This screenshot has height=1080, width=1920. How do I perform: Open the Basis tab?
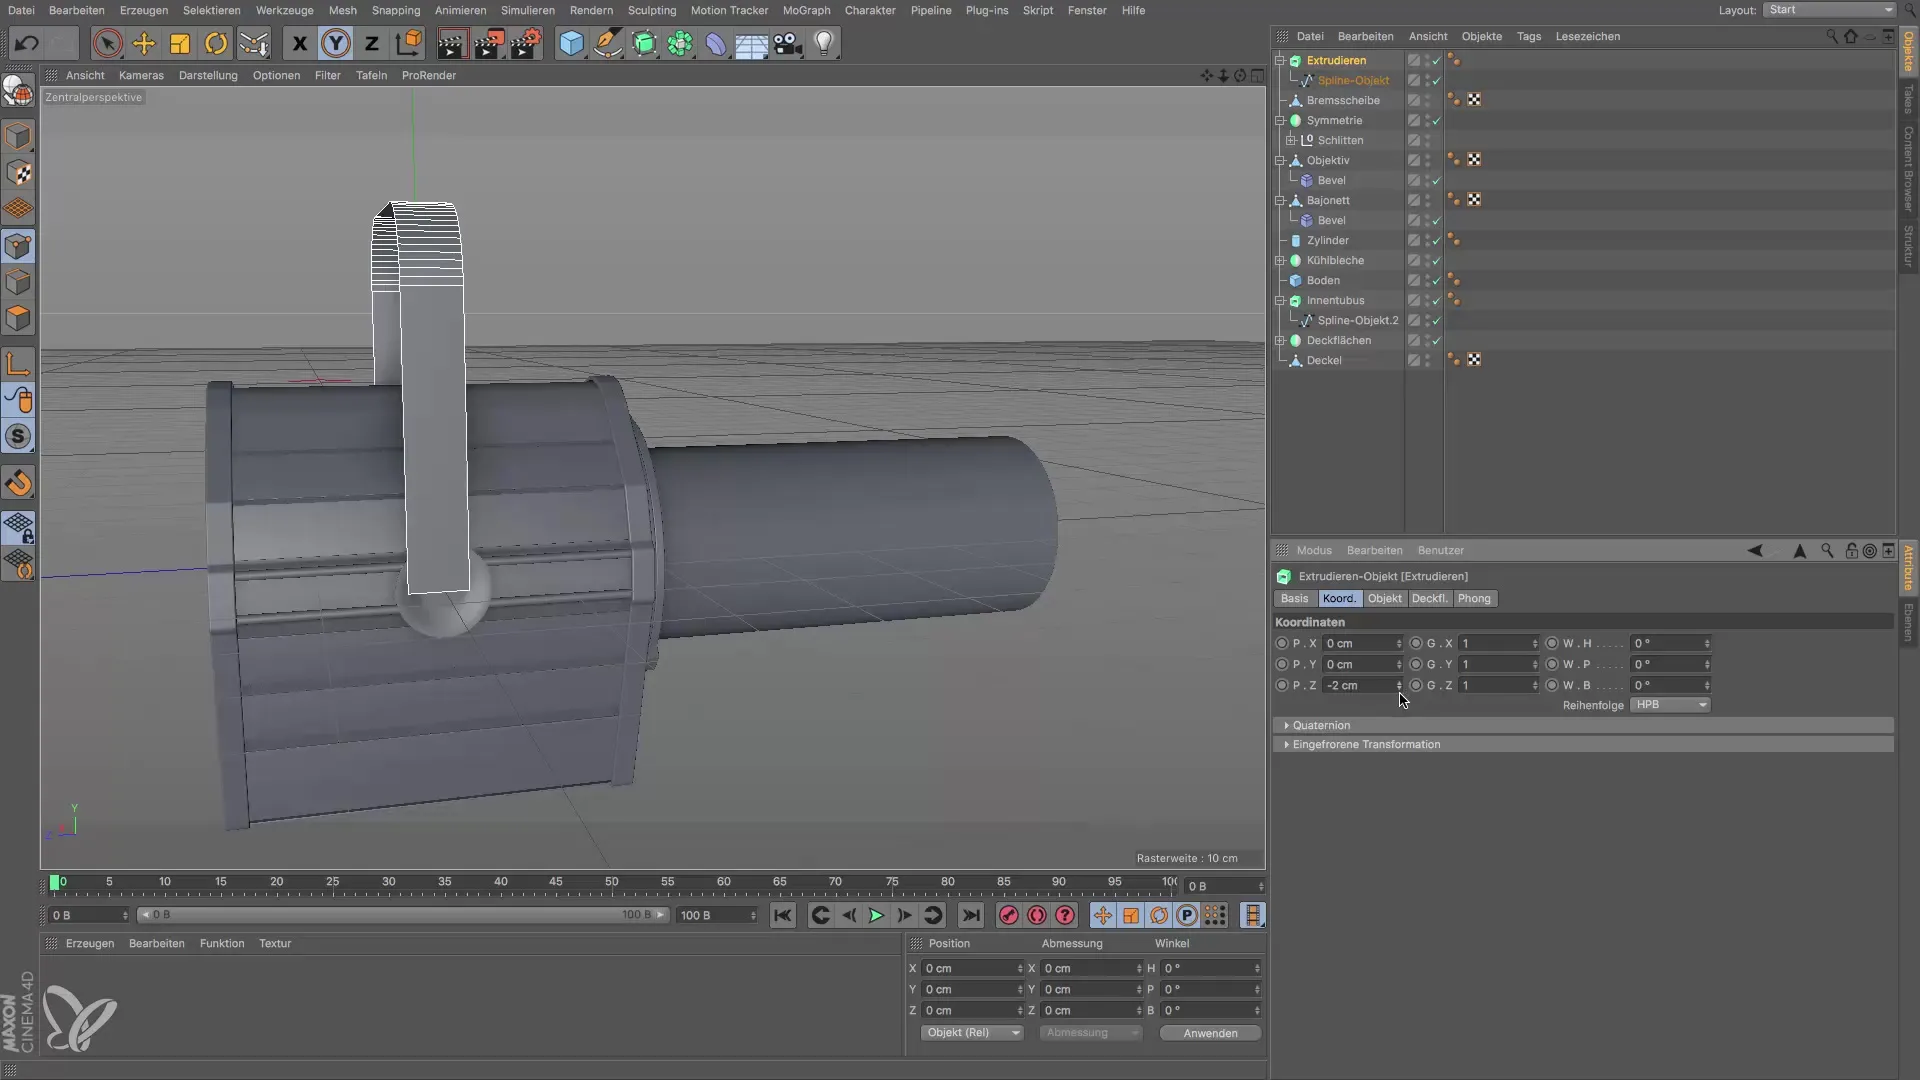[x=1294, y=598]
